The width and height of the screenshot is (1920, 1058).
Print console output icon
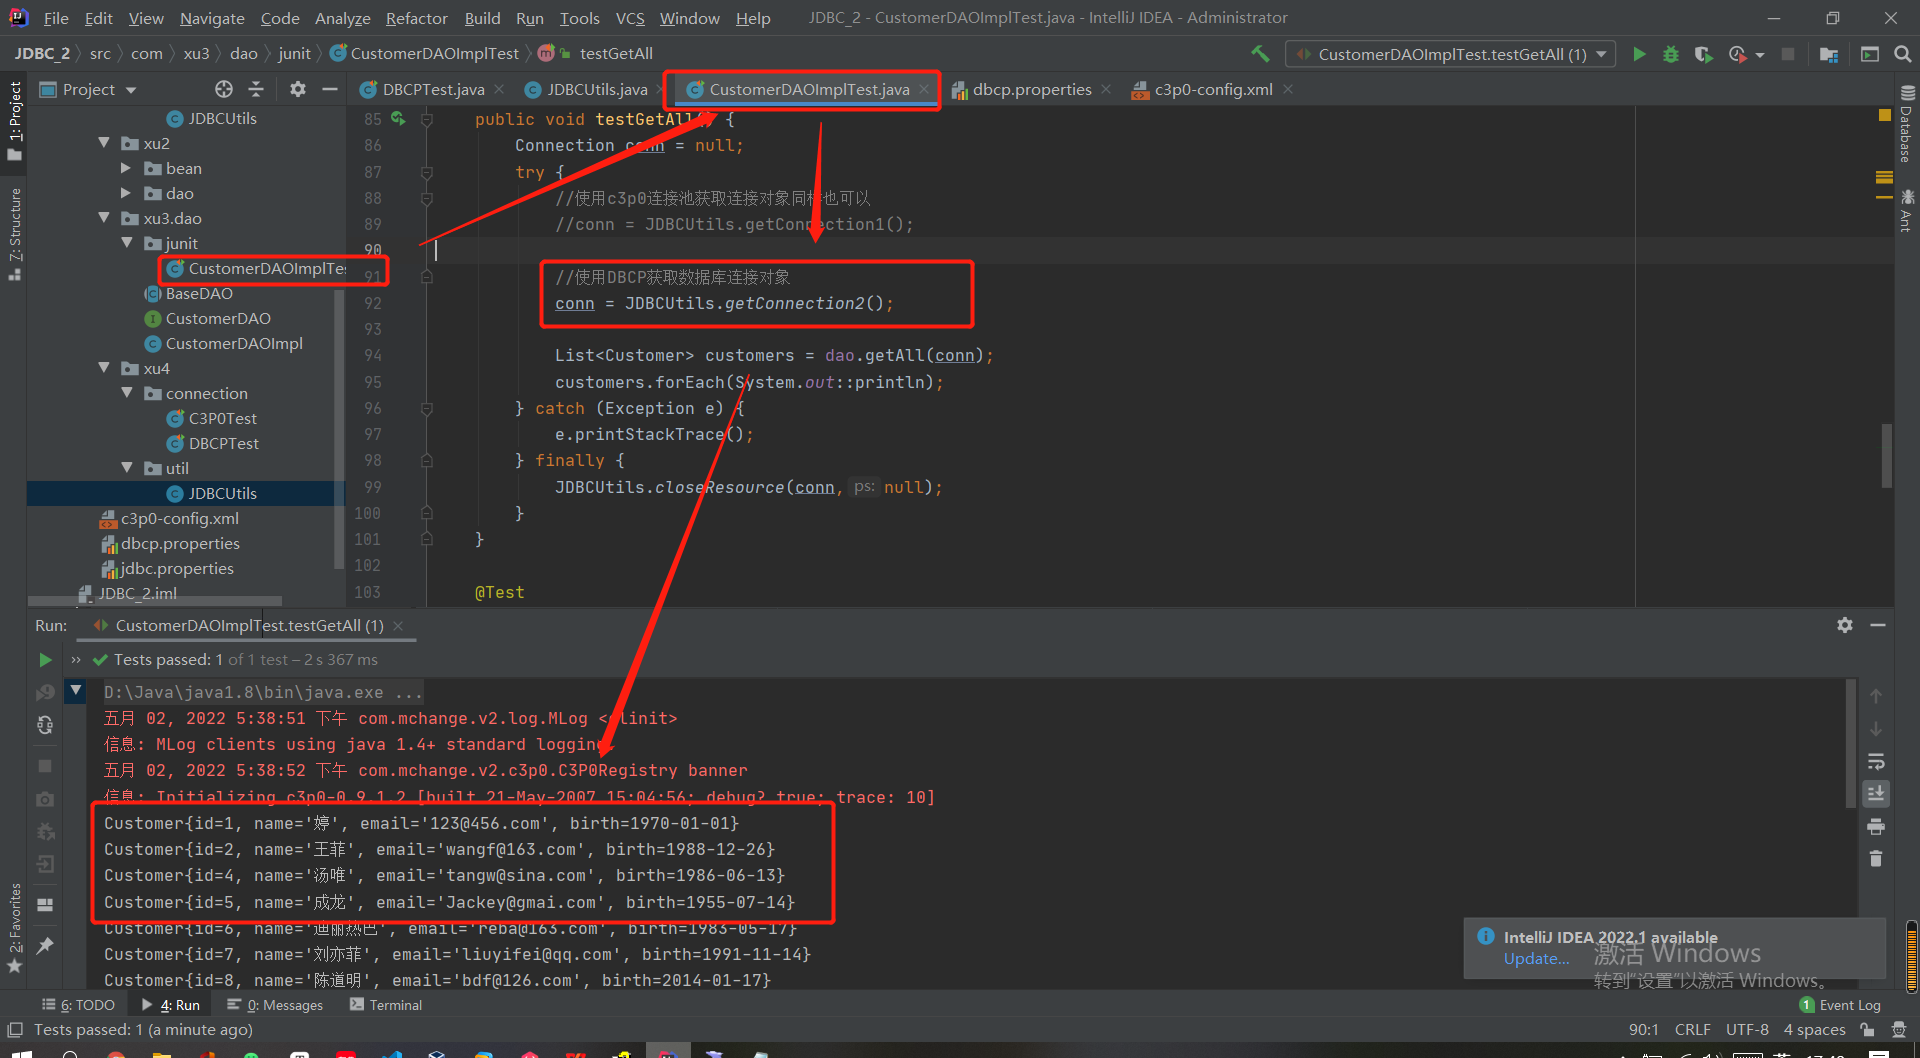pos(1876,827)
